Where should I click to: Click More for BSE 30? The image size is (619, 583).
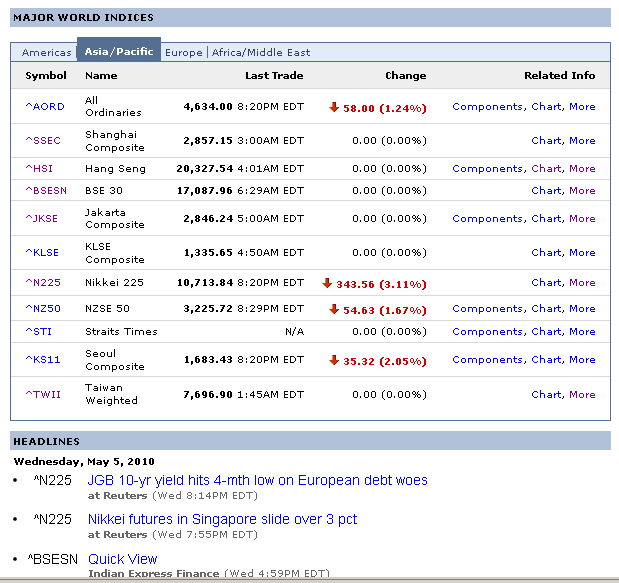pyautogui.click(x=582, y=191)
